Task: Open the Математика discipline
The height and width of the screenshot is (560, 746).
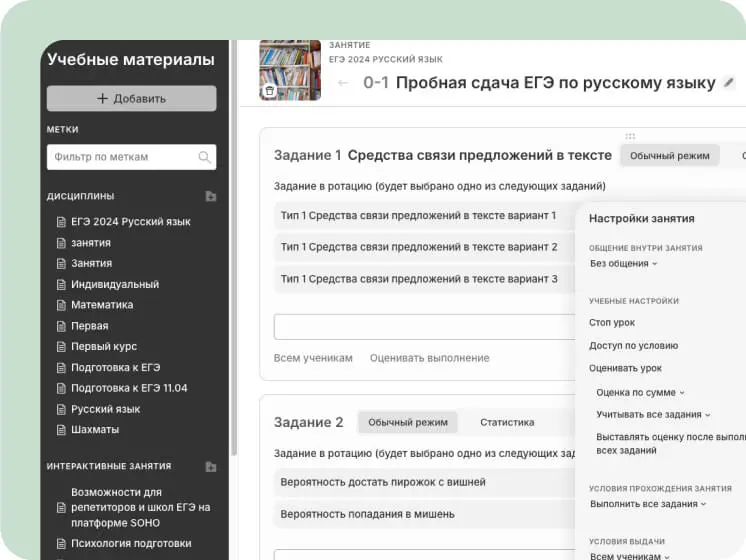Action: point(102,305)
